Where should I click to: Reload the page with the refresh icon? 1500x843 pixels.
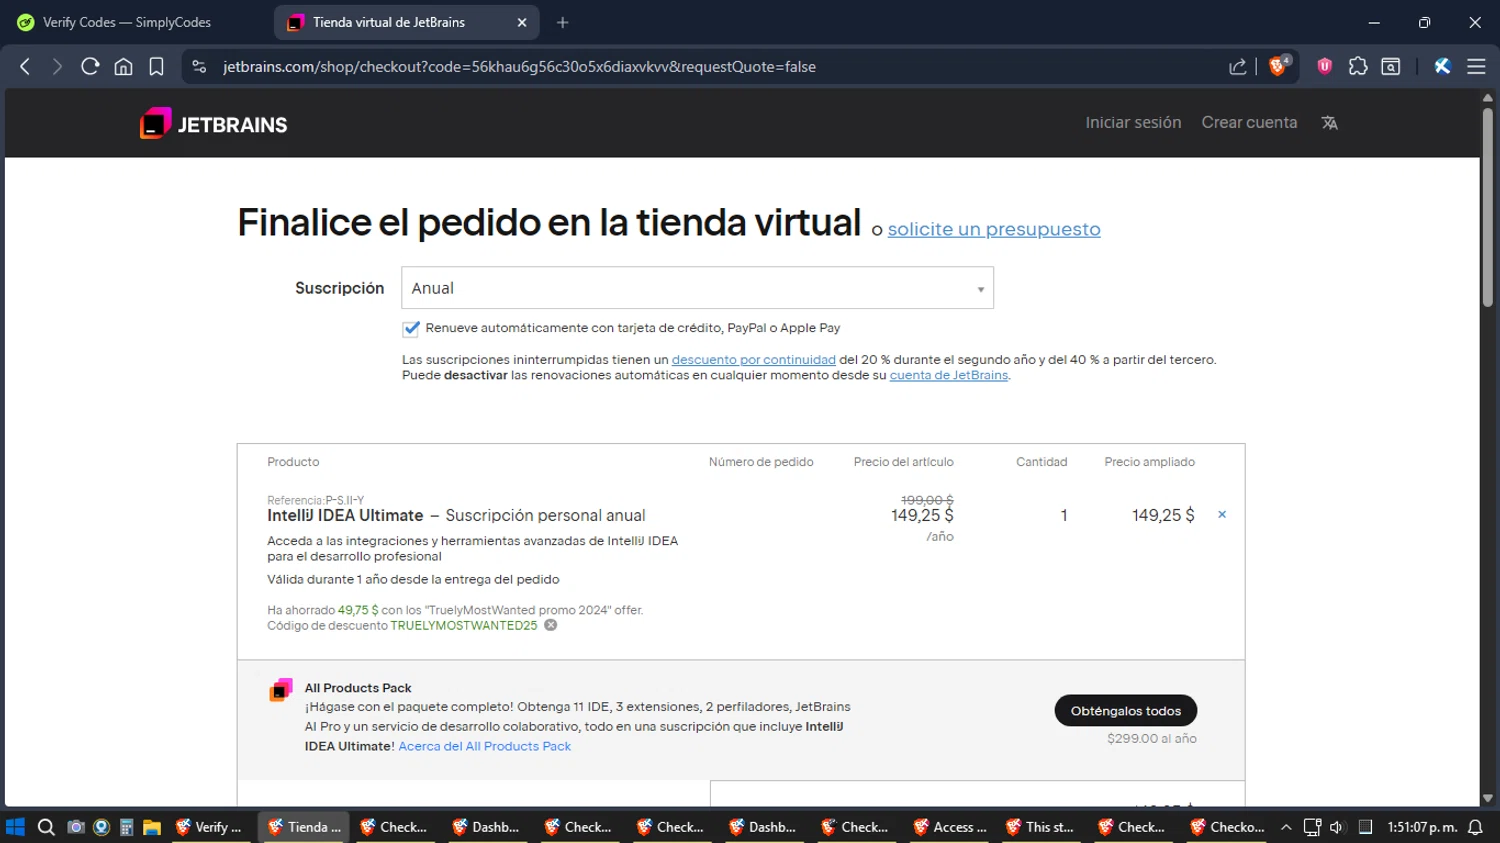pos(90,66)
